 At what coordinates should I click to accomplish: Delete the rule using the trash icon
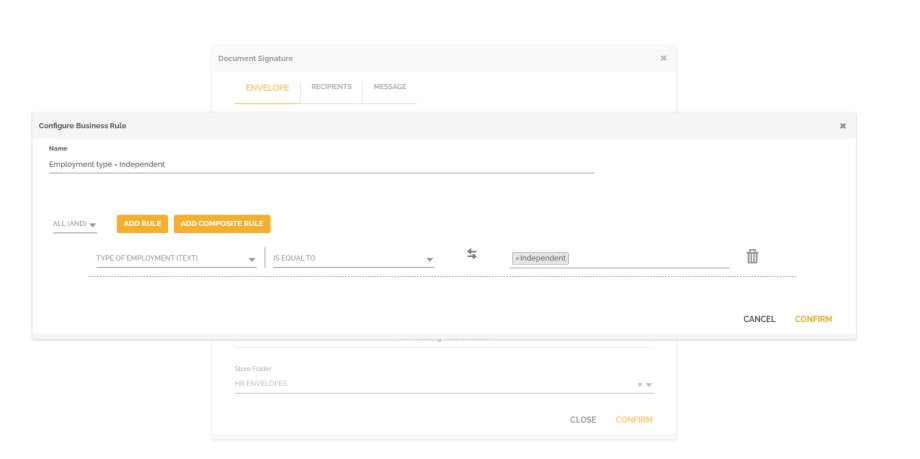752,256
